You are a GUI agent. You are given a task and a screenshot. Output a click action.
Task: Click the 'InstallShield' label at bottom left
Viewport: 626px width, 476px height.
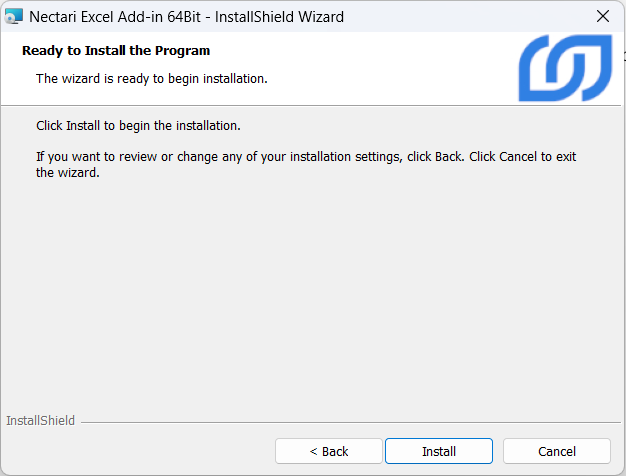click(40, 421)
